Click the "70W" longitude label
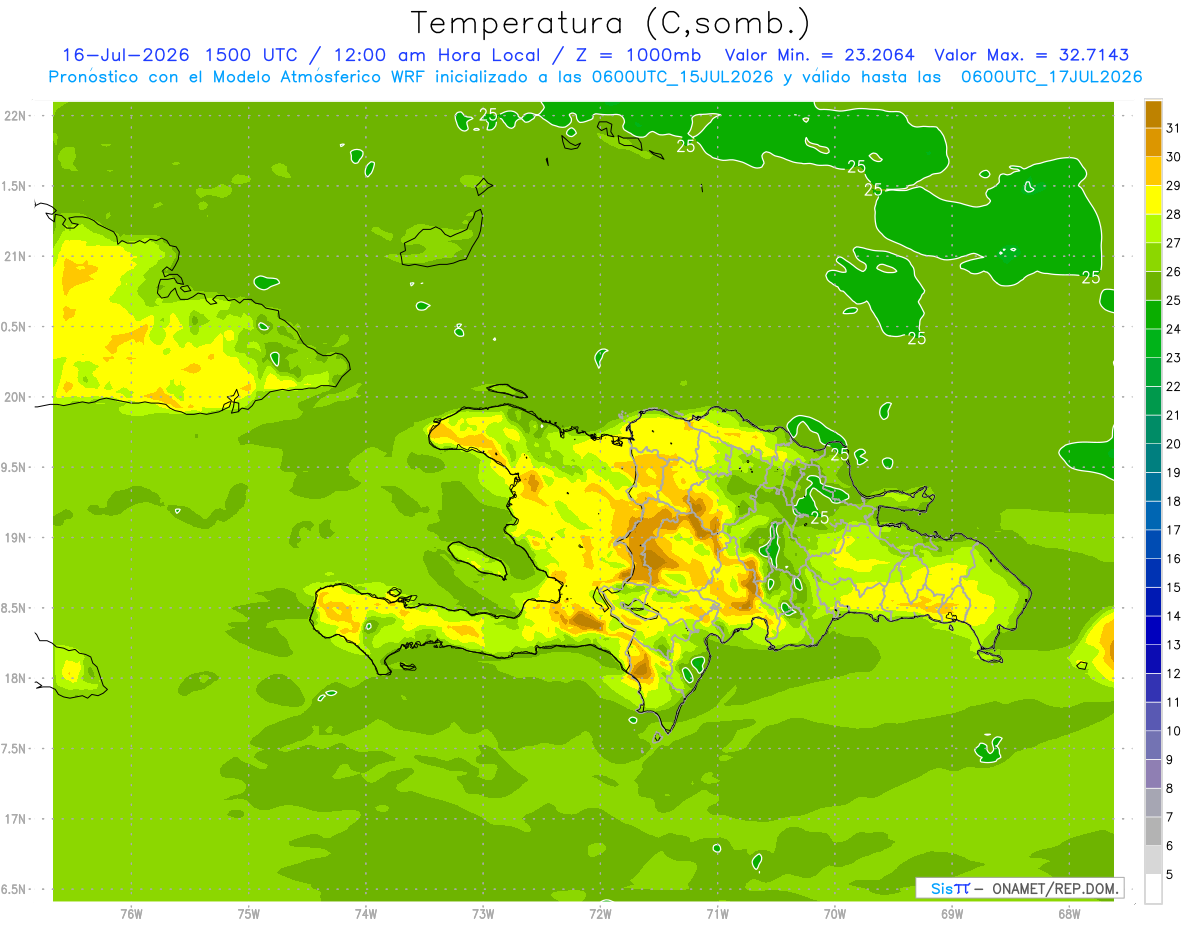1200x927 pixels. [835, 913]
